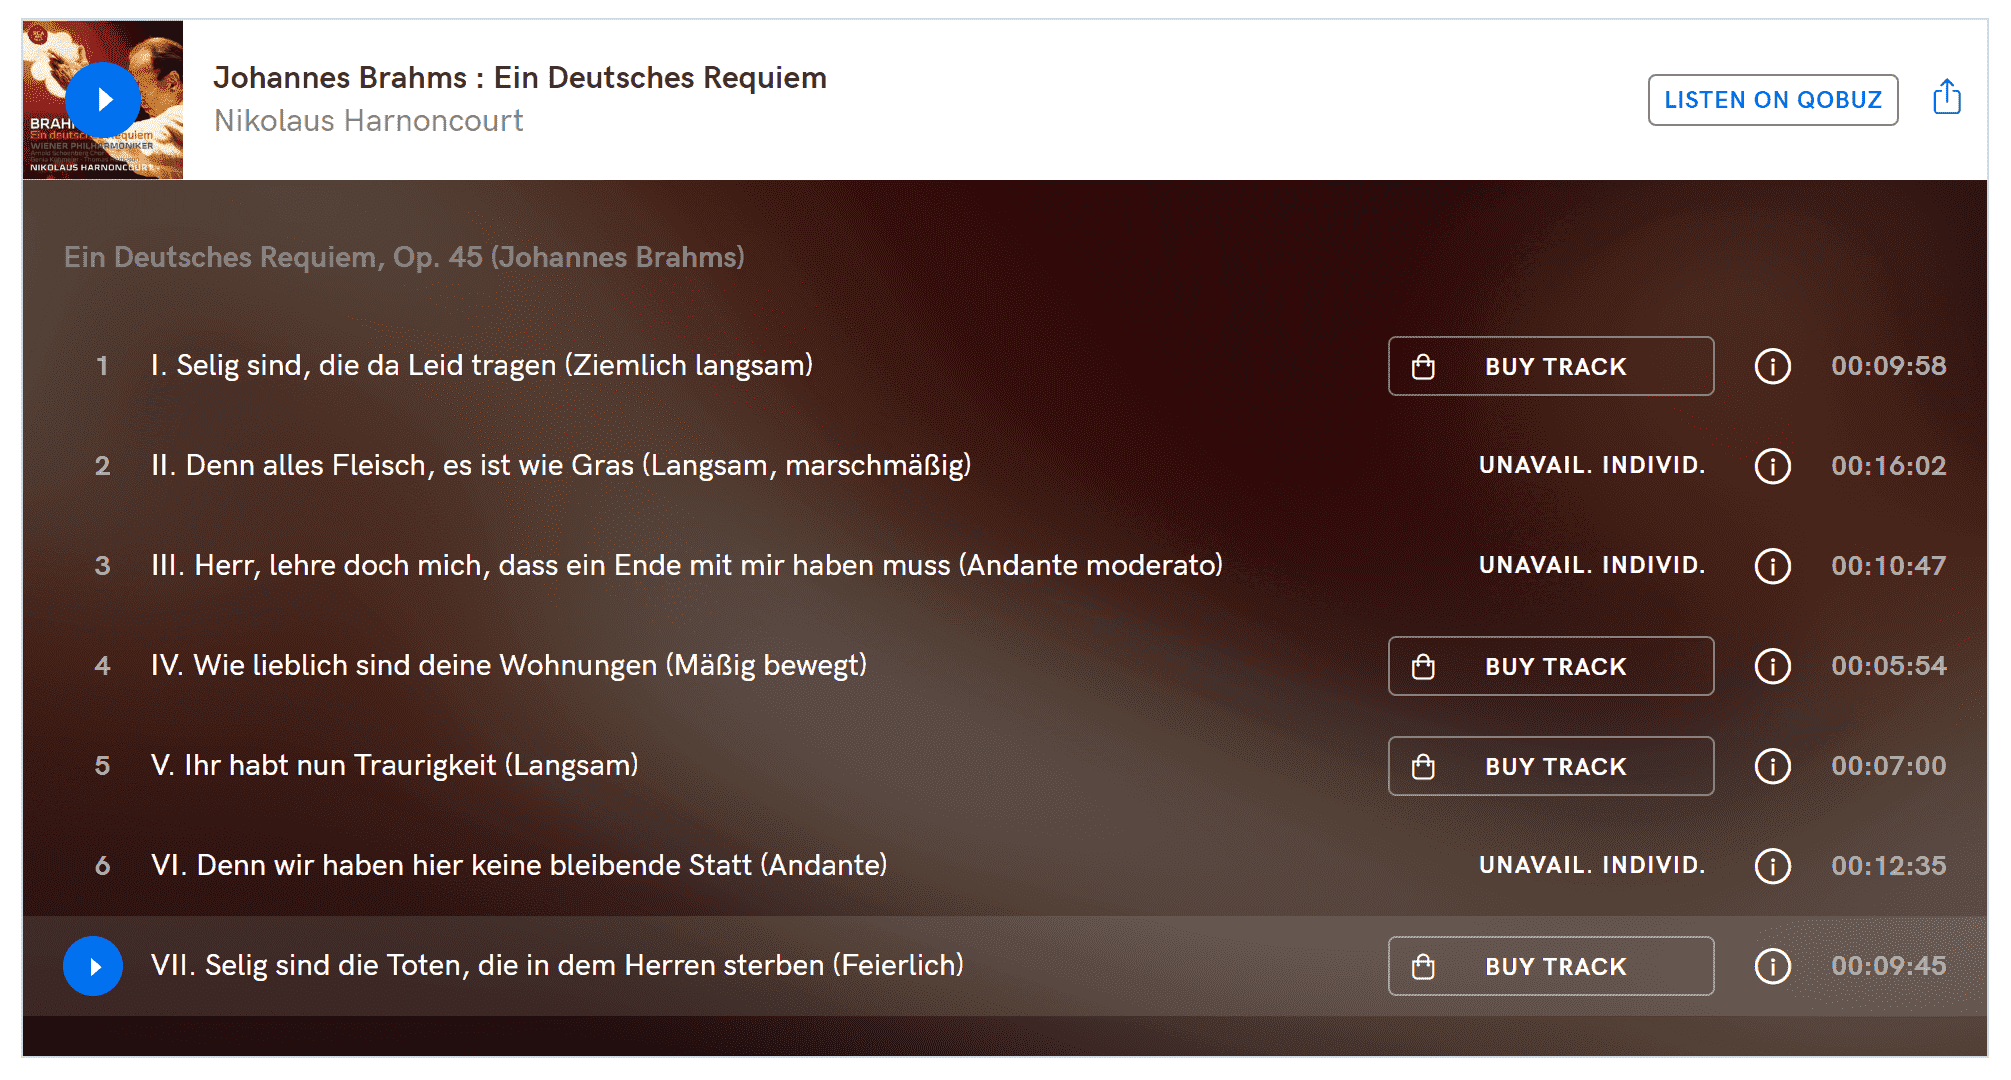This screenshot has width=2011, height=1080.
Task: Buy track V Ihr habt nun Traurigkeit
Action: click(x=1550, y=766)
